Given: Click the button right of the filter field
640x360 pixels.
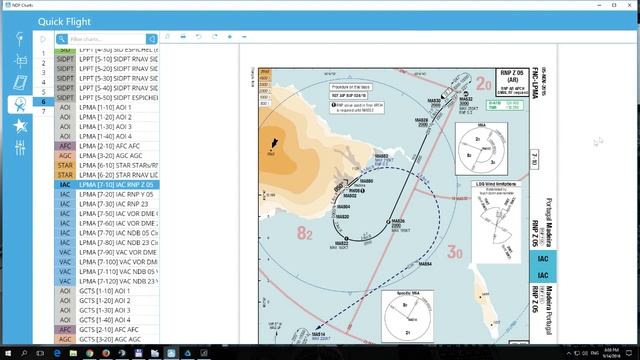Looking at the screenshot, I should pyautogui.click(x=152, y=39).
